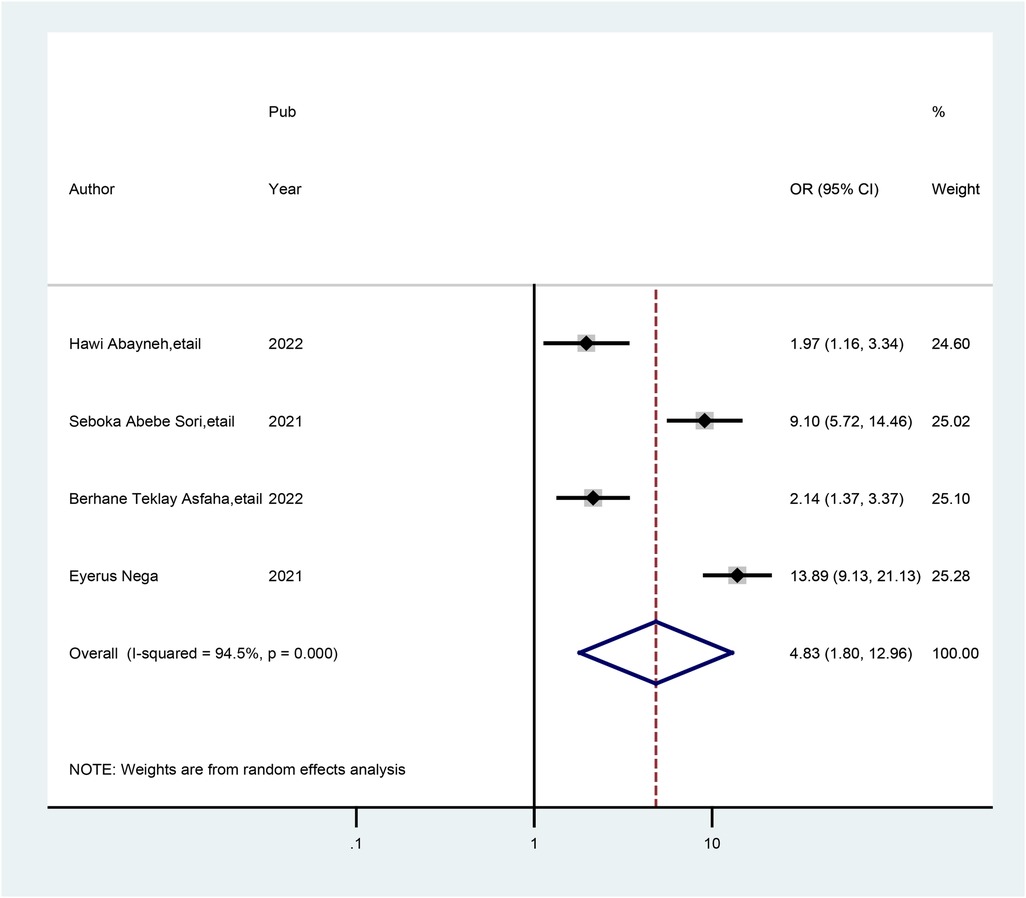The width and height of the screenshot is (1026, 898).
Task: Click the total weight 100.00
Action: coord(955,653)
